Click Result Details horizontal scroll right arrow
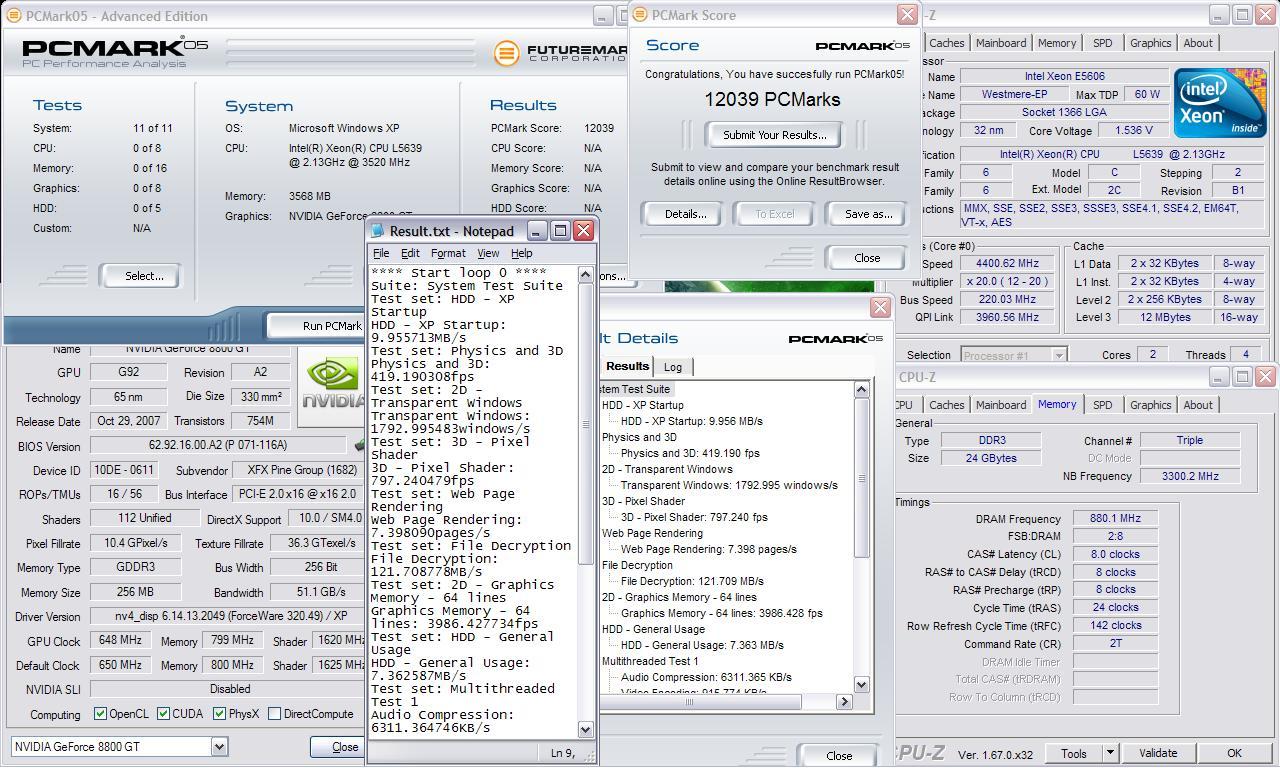1280x768 pixels. tap(844, 702)
